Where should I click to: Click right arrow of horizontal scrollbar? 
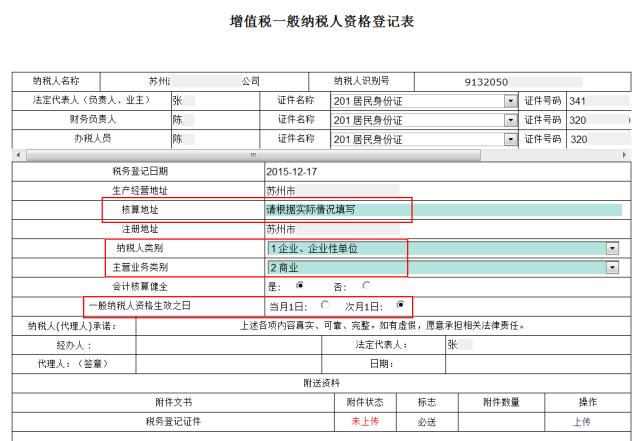click(x=624, y=155)
